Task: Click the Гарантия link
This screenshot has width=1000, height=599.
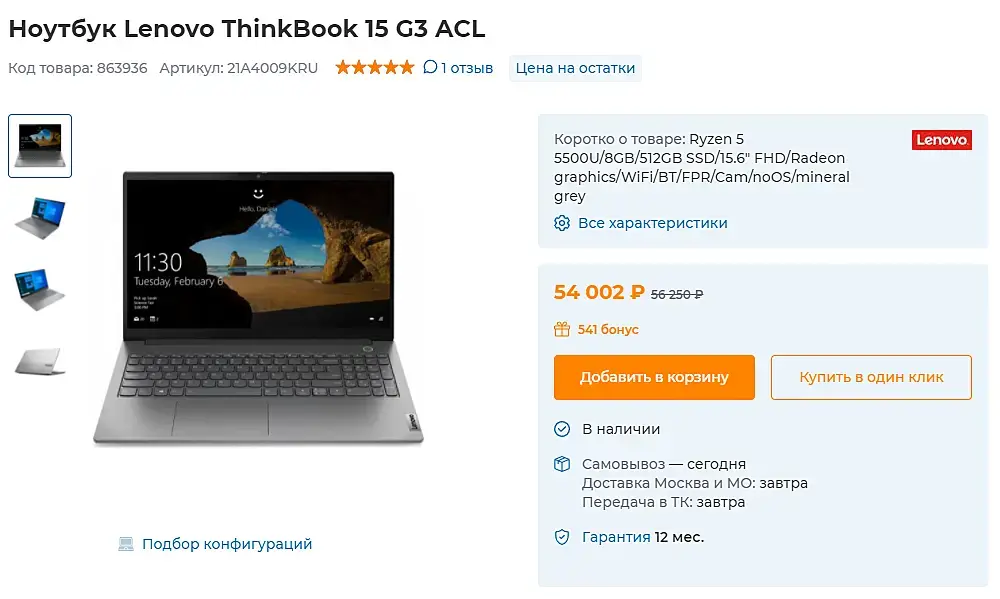Action: coord(616,537)
